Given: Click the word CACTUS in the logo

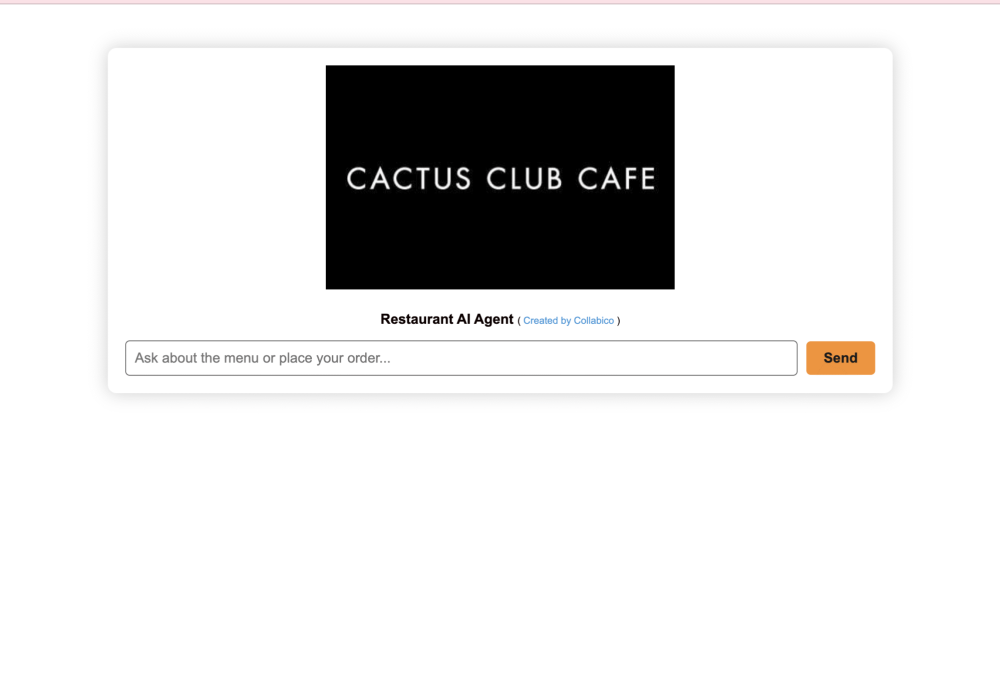Looking at the screenshot, I should pos(408,179).
